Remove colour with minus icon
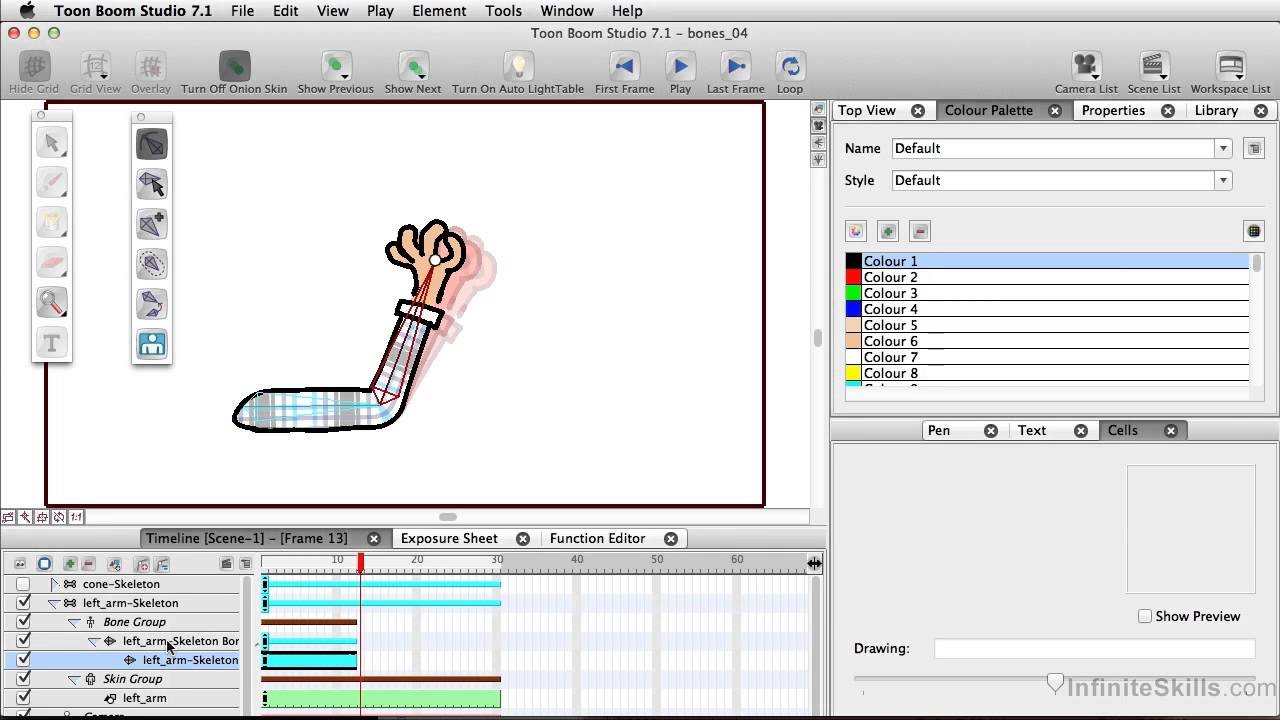Image resolution: width=1280 pixels, height=720 pixels. coord(920,231)
